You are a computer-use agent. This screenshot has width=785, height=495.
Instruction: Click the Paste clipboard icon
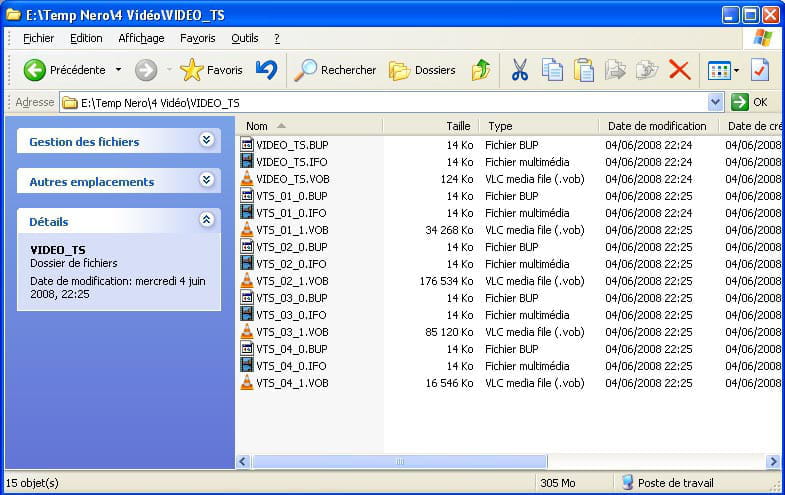(584, 70)
